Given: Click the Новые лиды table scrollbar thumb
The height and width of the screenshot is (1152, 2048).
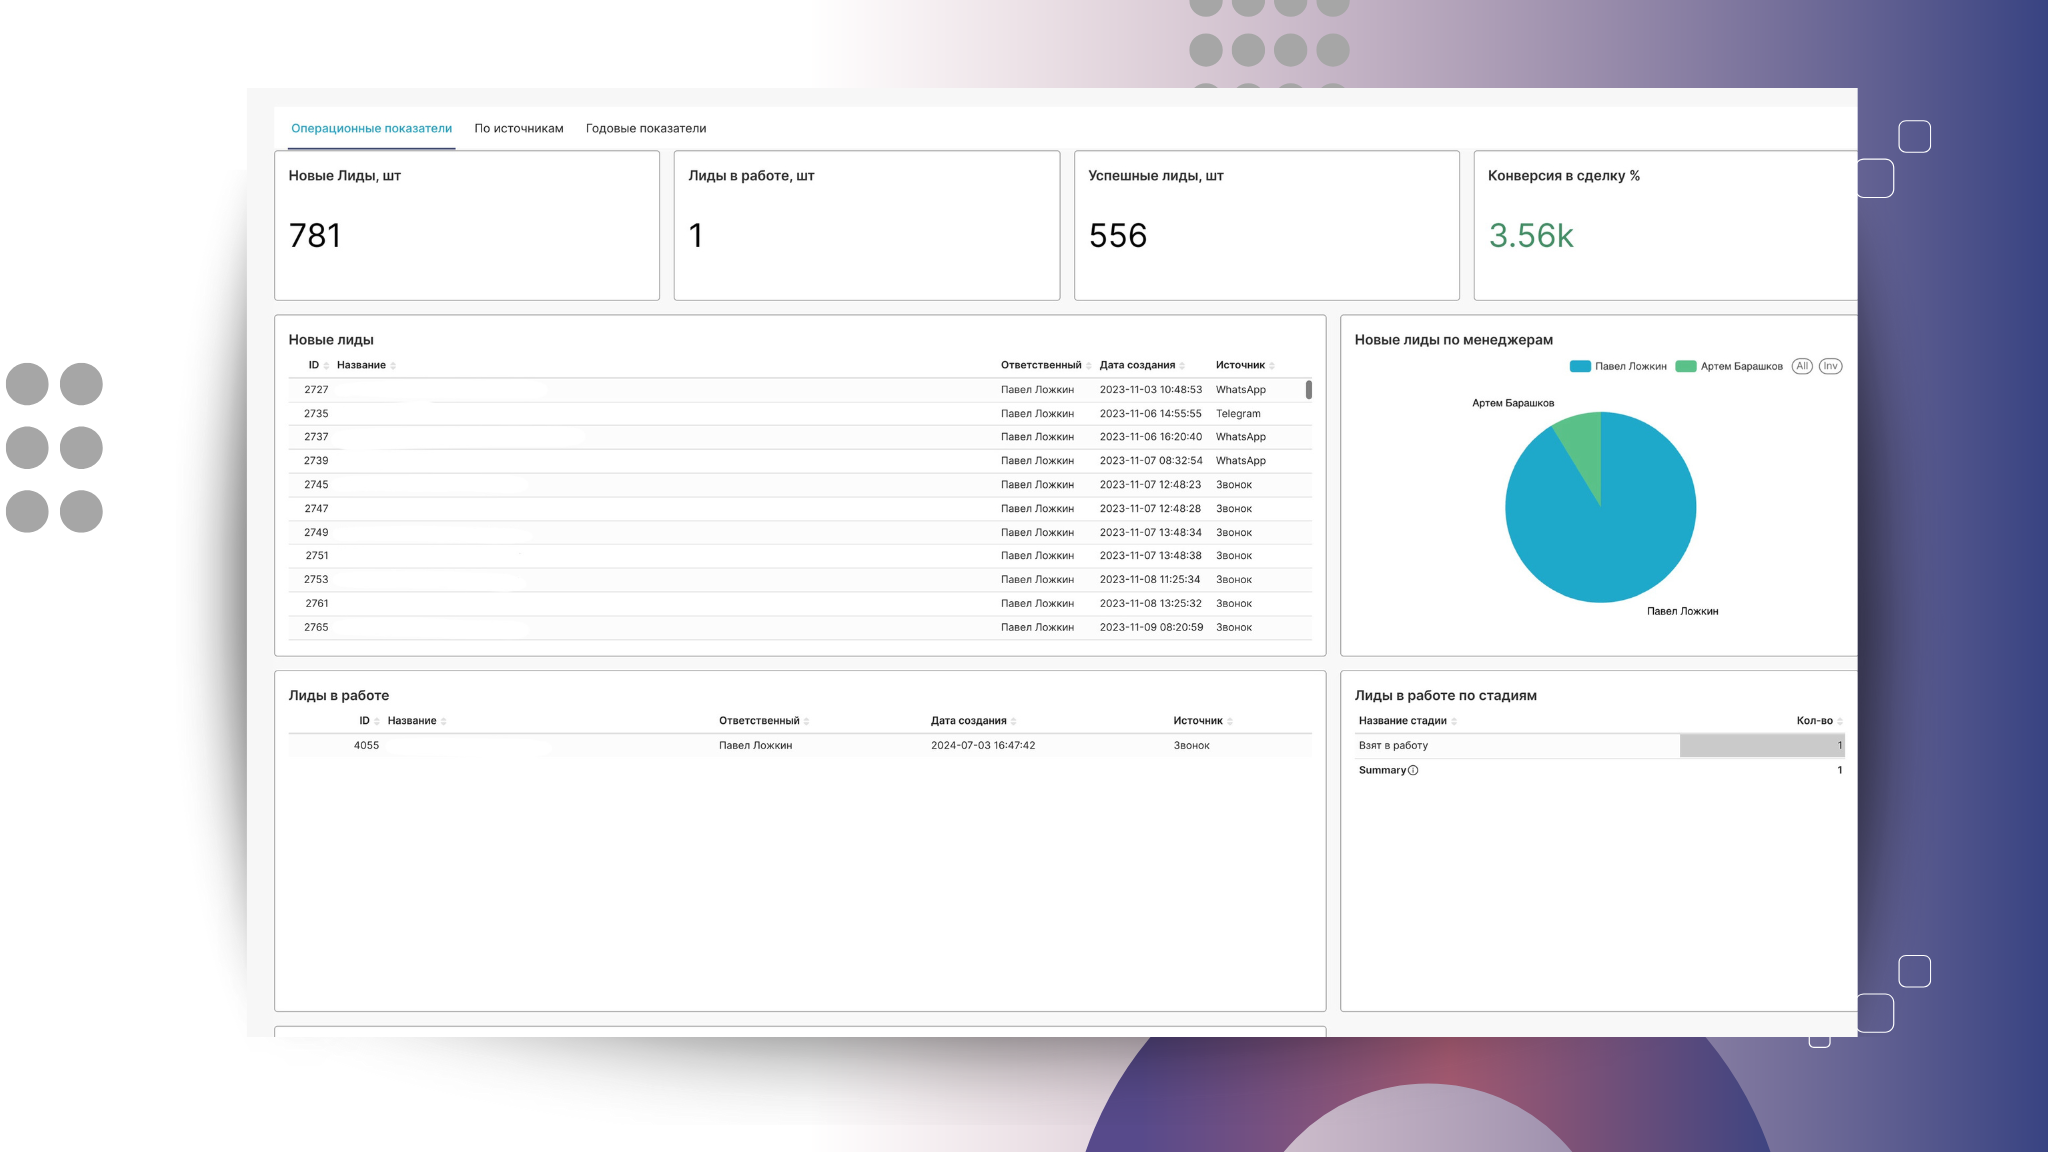Looking at the screenshot, I should pyautogui.click(x=1308, y=390).
